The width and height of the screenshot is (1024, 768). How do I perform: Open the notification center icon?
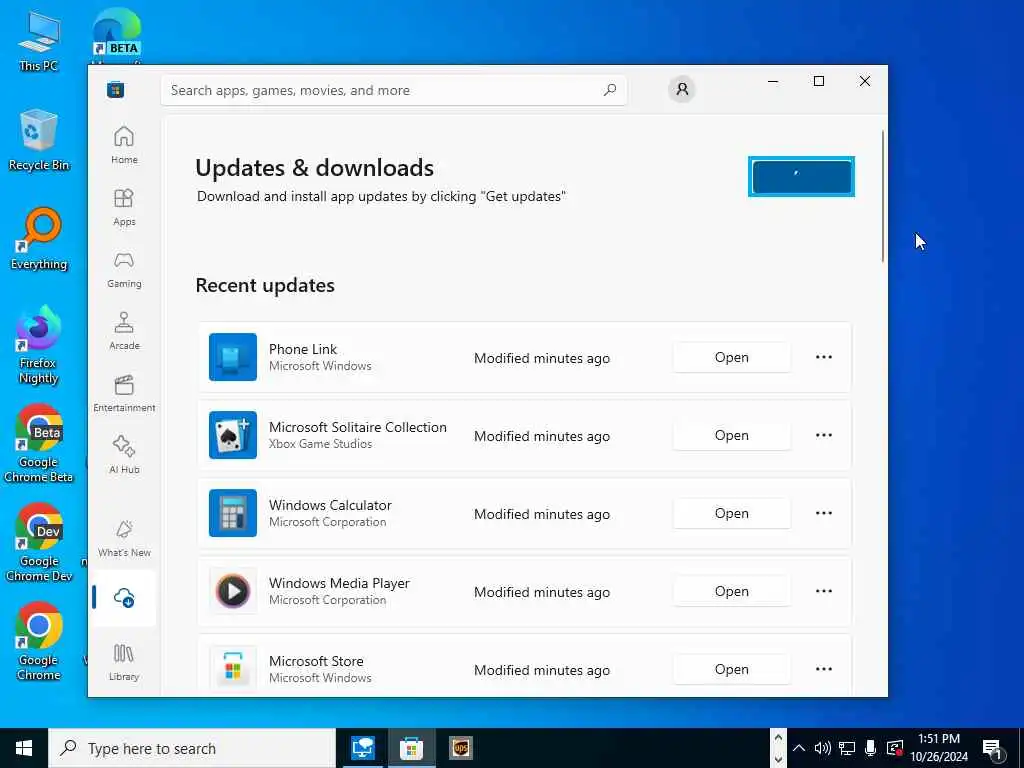point(993,748)
